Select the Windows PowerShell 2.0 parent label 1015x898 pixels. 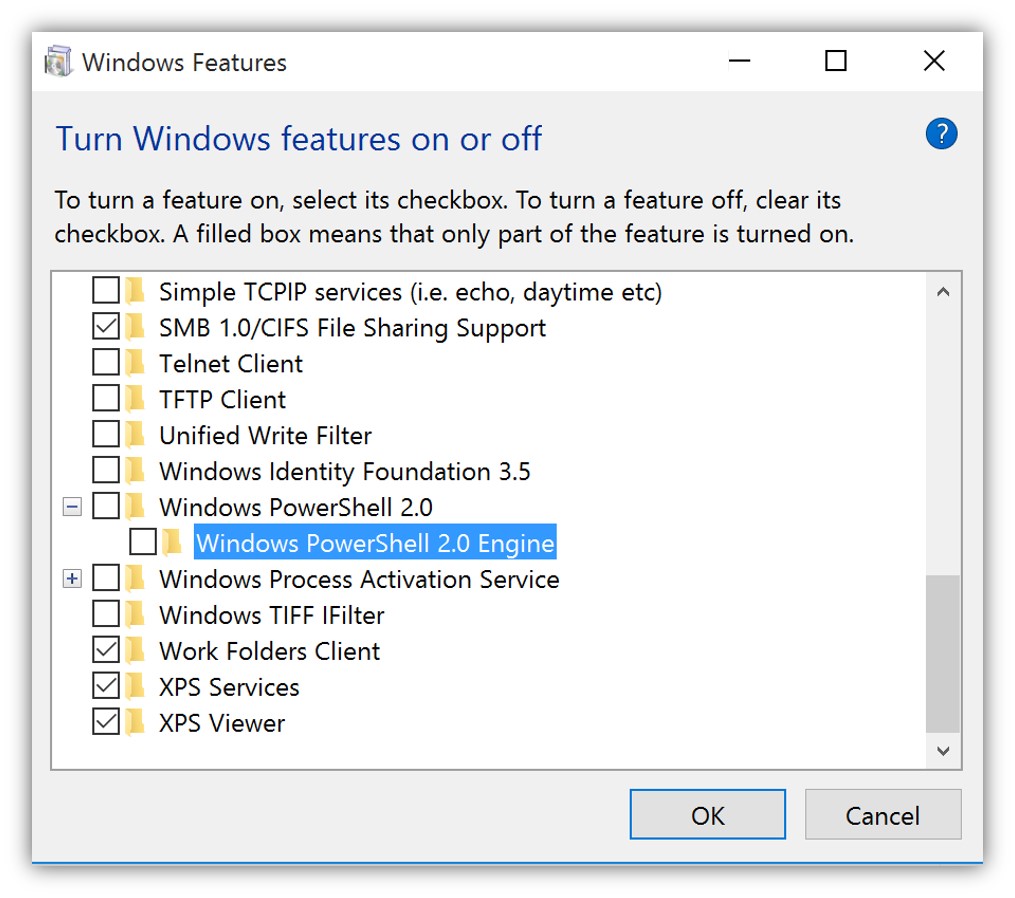[296, 507]
